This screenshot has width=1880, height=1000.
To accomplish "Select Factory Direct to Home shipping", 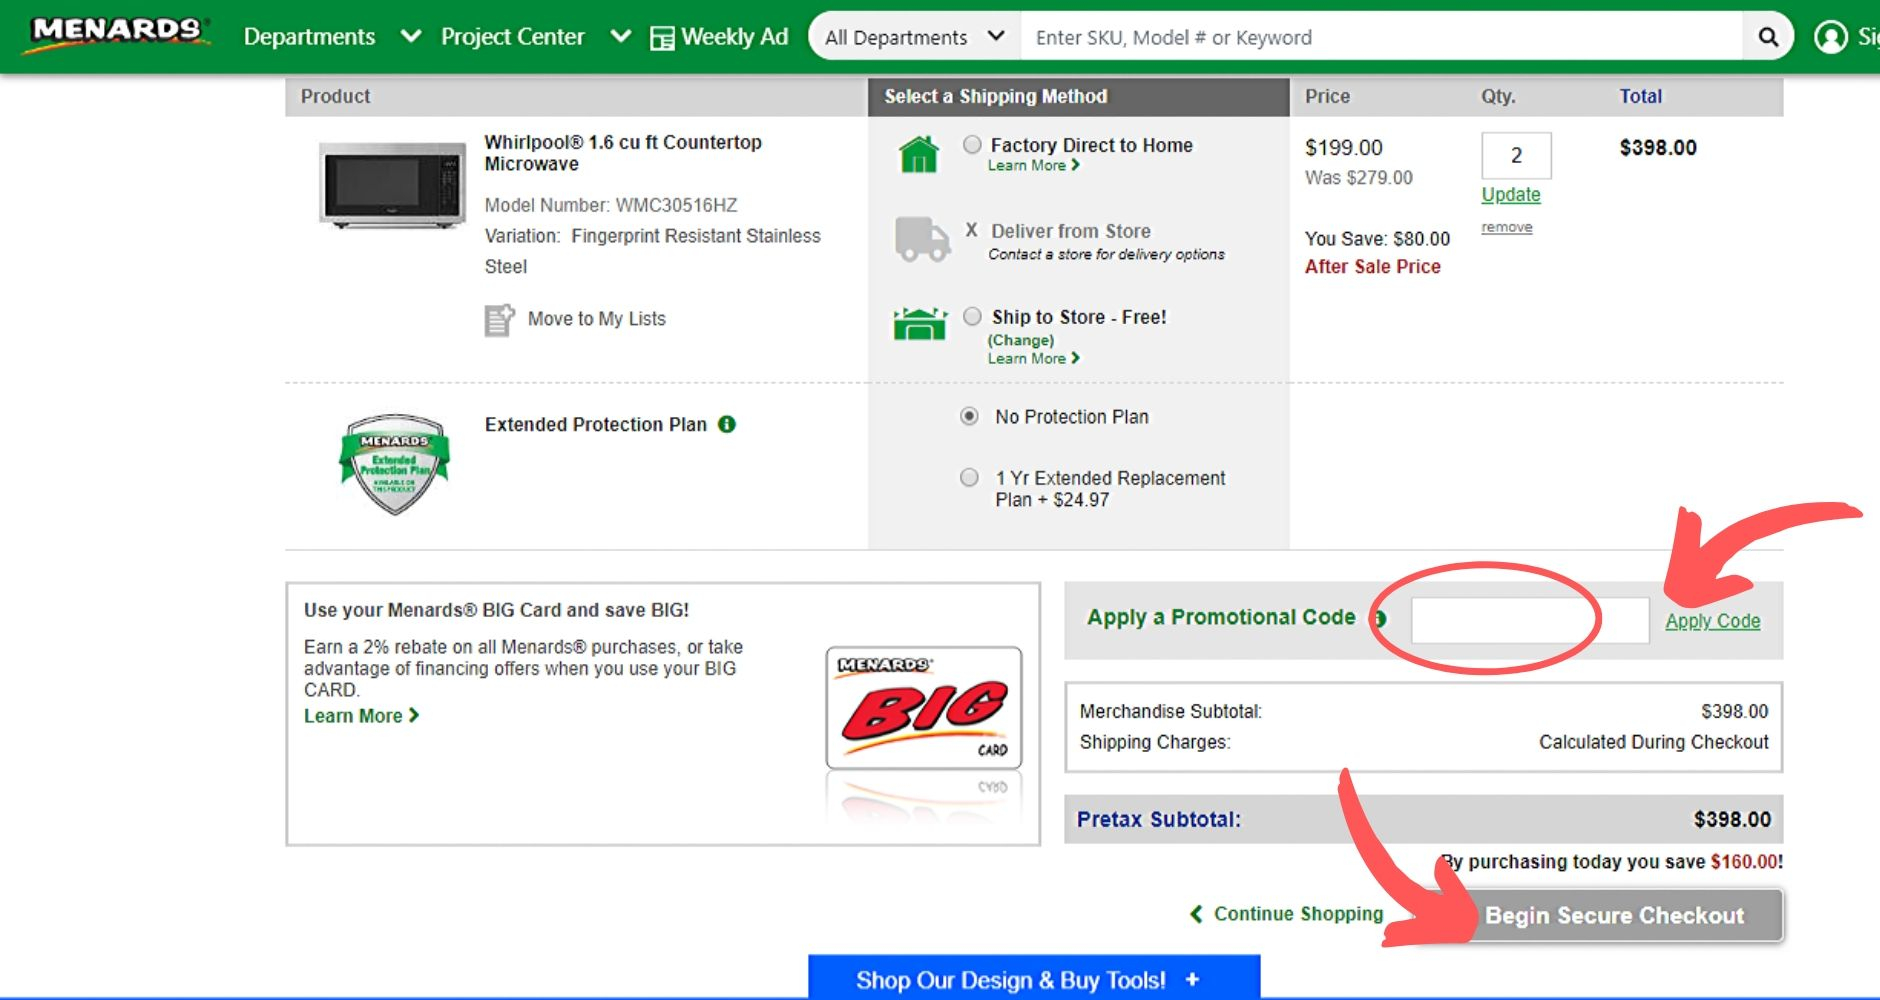I will pyautogui.click(x=972, y=145).
